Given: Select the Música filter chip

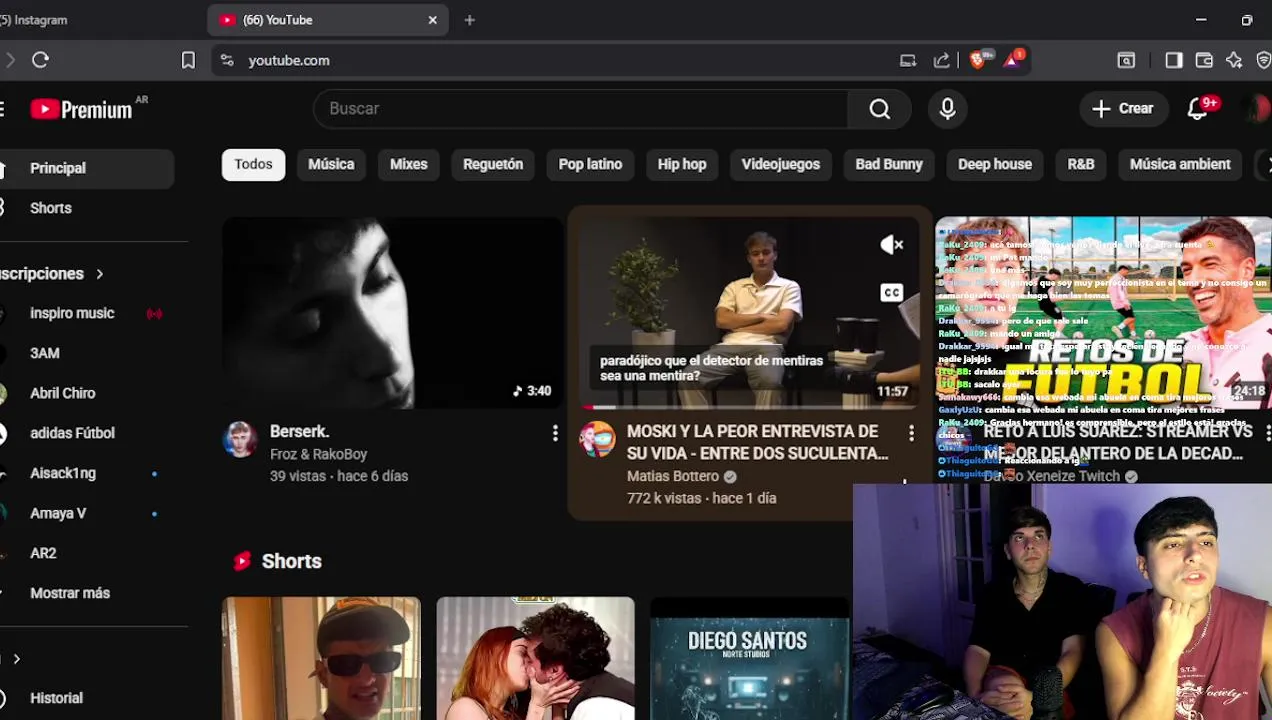Looking at the screenshot, I should tap(331, 164).
